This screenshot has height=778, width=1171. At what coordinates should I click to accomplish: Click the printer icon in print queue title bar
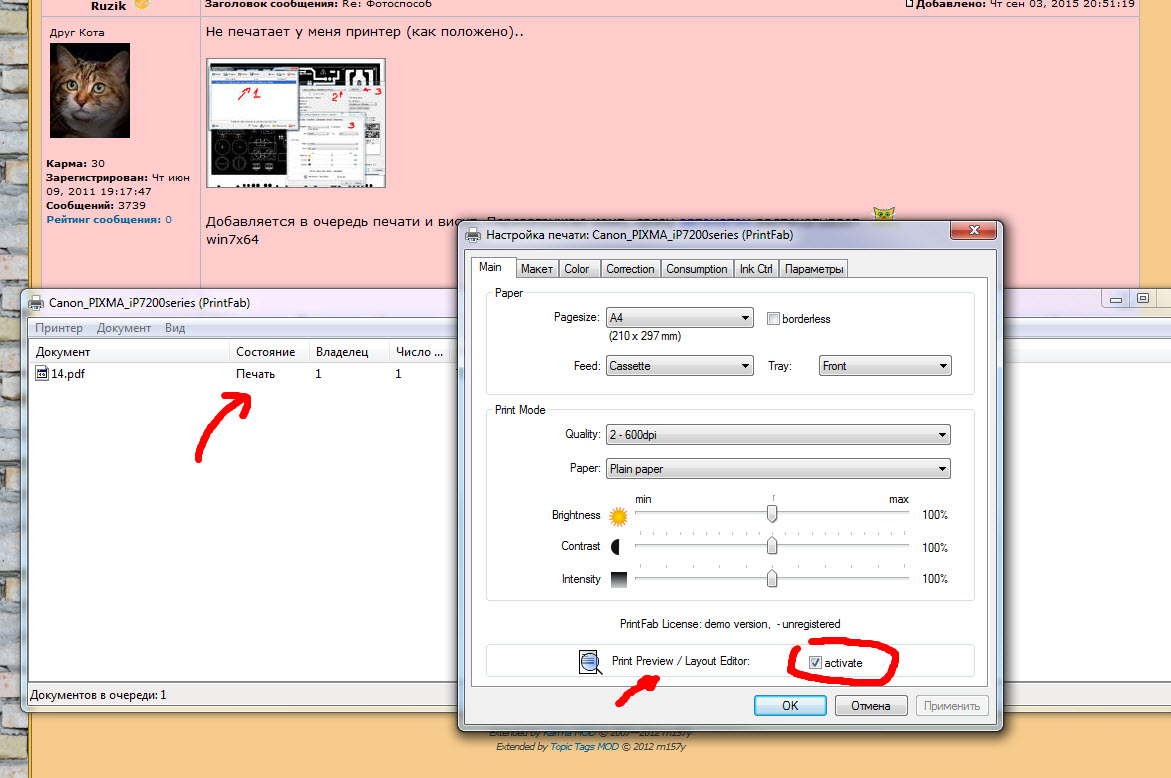pos(36,303)
